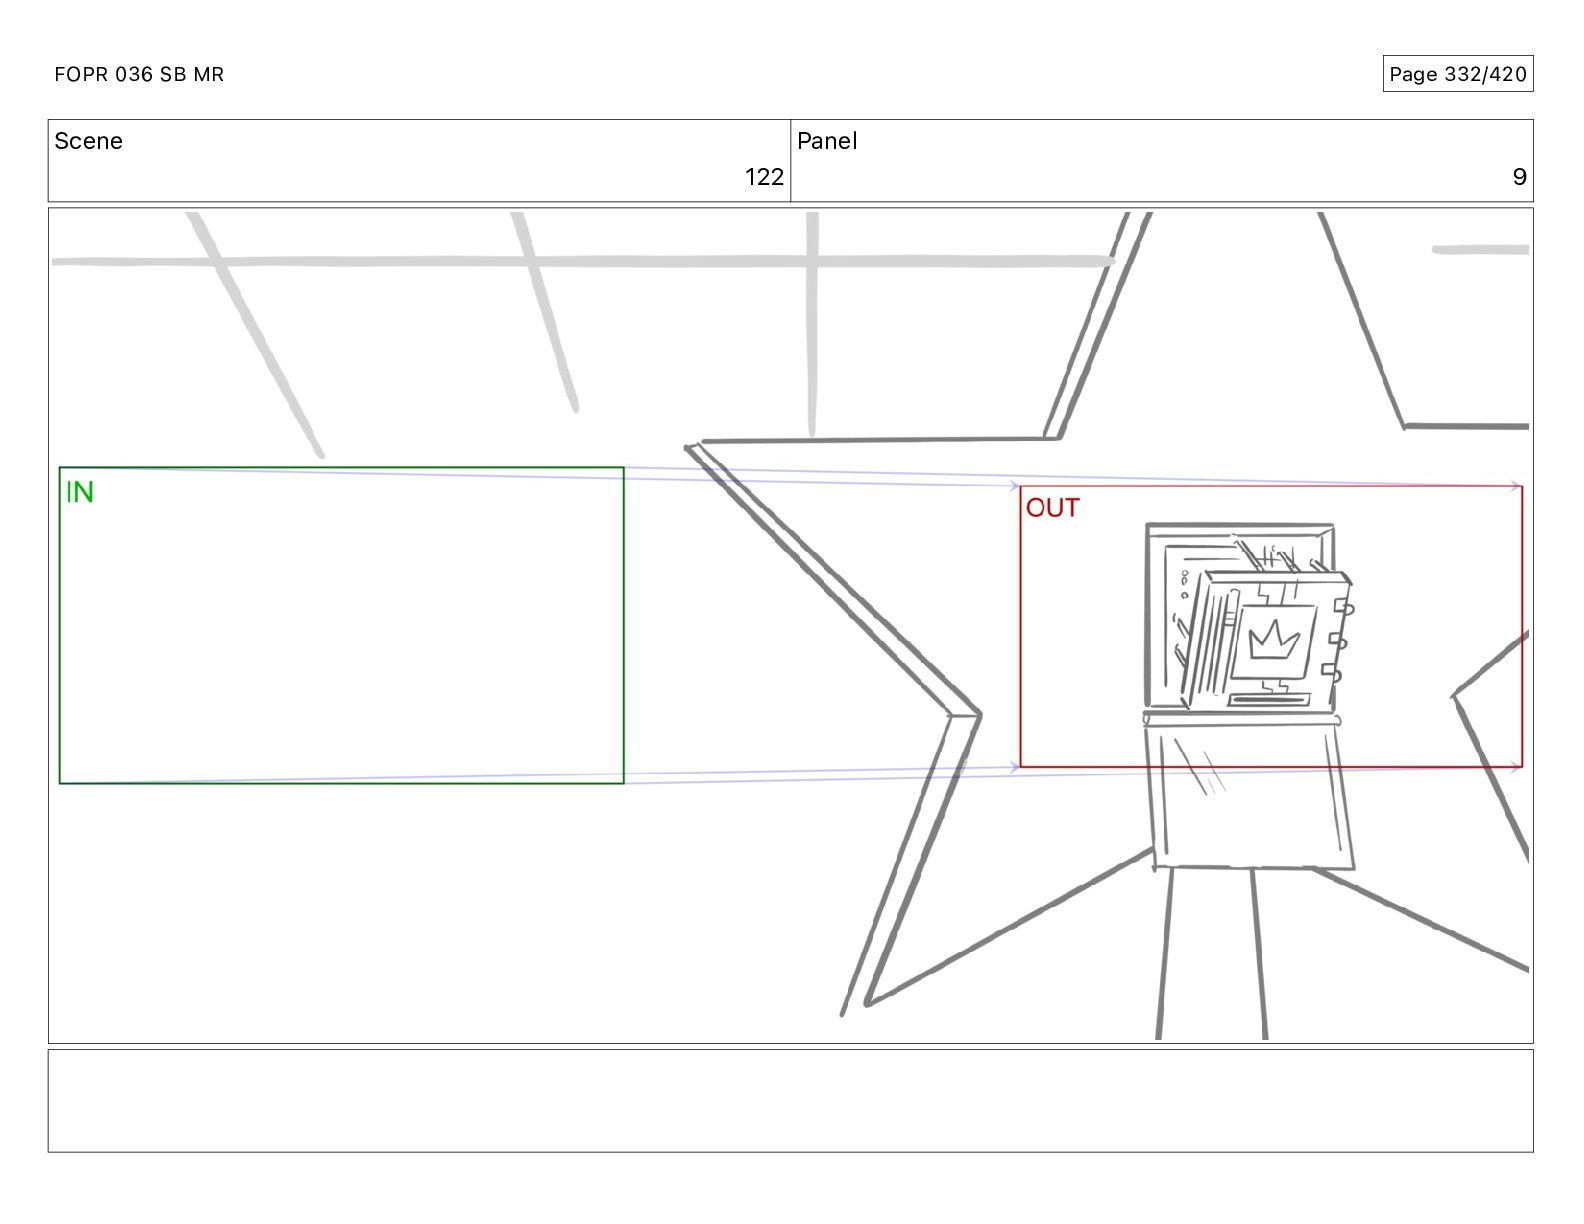
Task: Click the latches on the crown box's right side
Action: 1341,640
